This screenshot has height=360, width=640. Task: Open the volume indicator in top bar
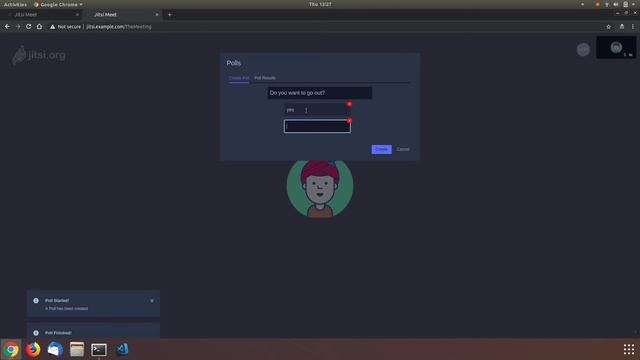pos(616,4)
